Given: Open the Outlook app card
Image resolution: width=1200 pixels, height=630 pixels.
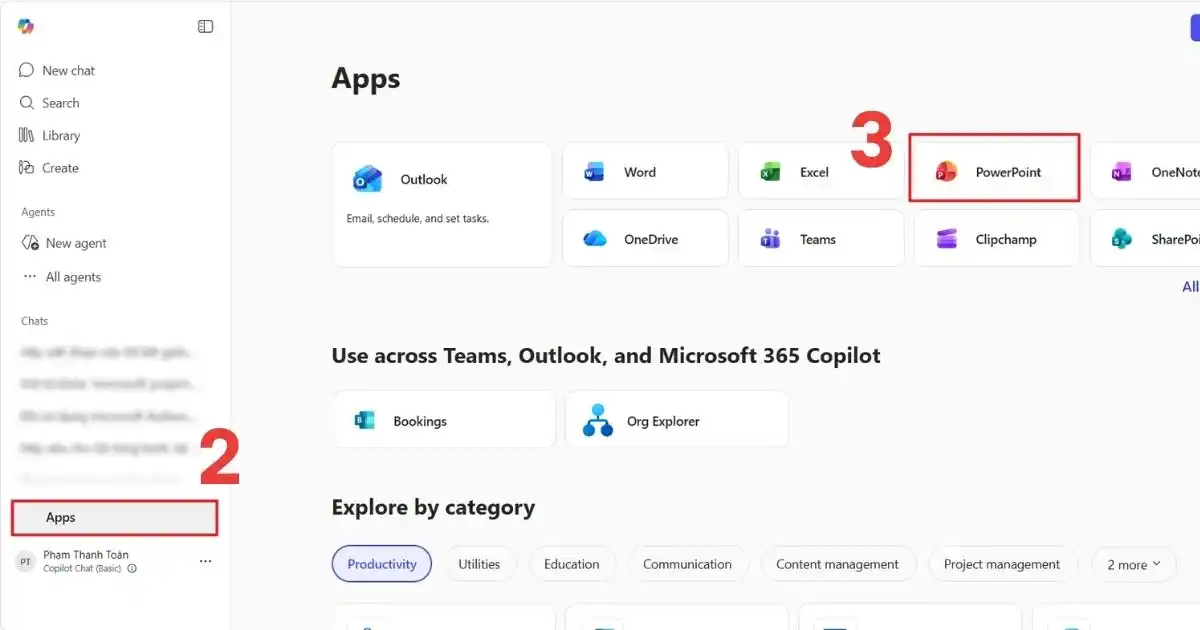Looking at the screenshot, I should coord(442,204).
